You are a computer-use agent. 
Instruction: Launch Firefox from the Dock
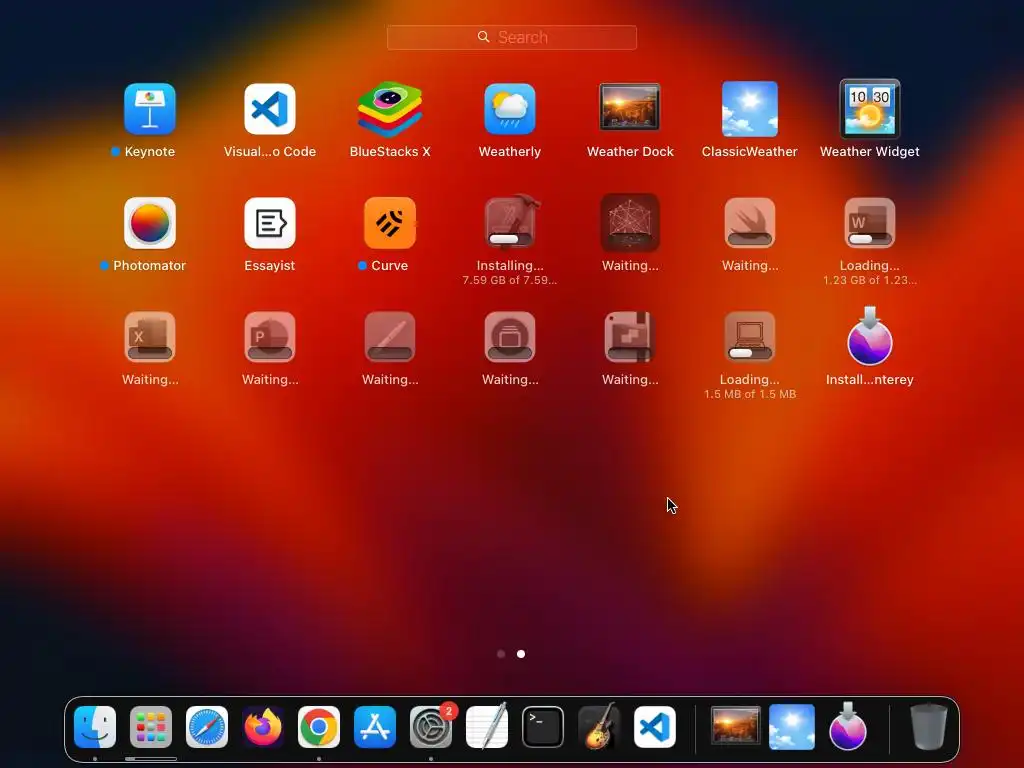point(263,727)
